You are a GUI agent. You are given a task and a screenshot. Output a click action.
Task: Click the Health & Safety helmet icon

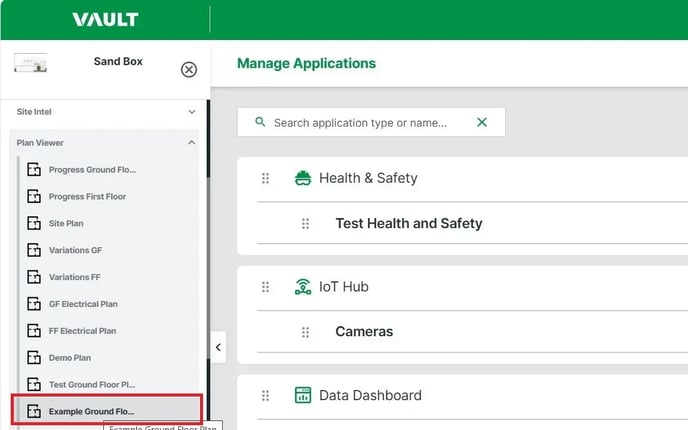point(302,178)
